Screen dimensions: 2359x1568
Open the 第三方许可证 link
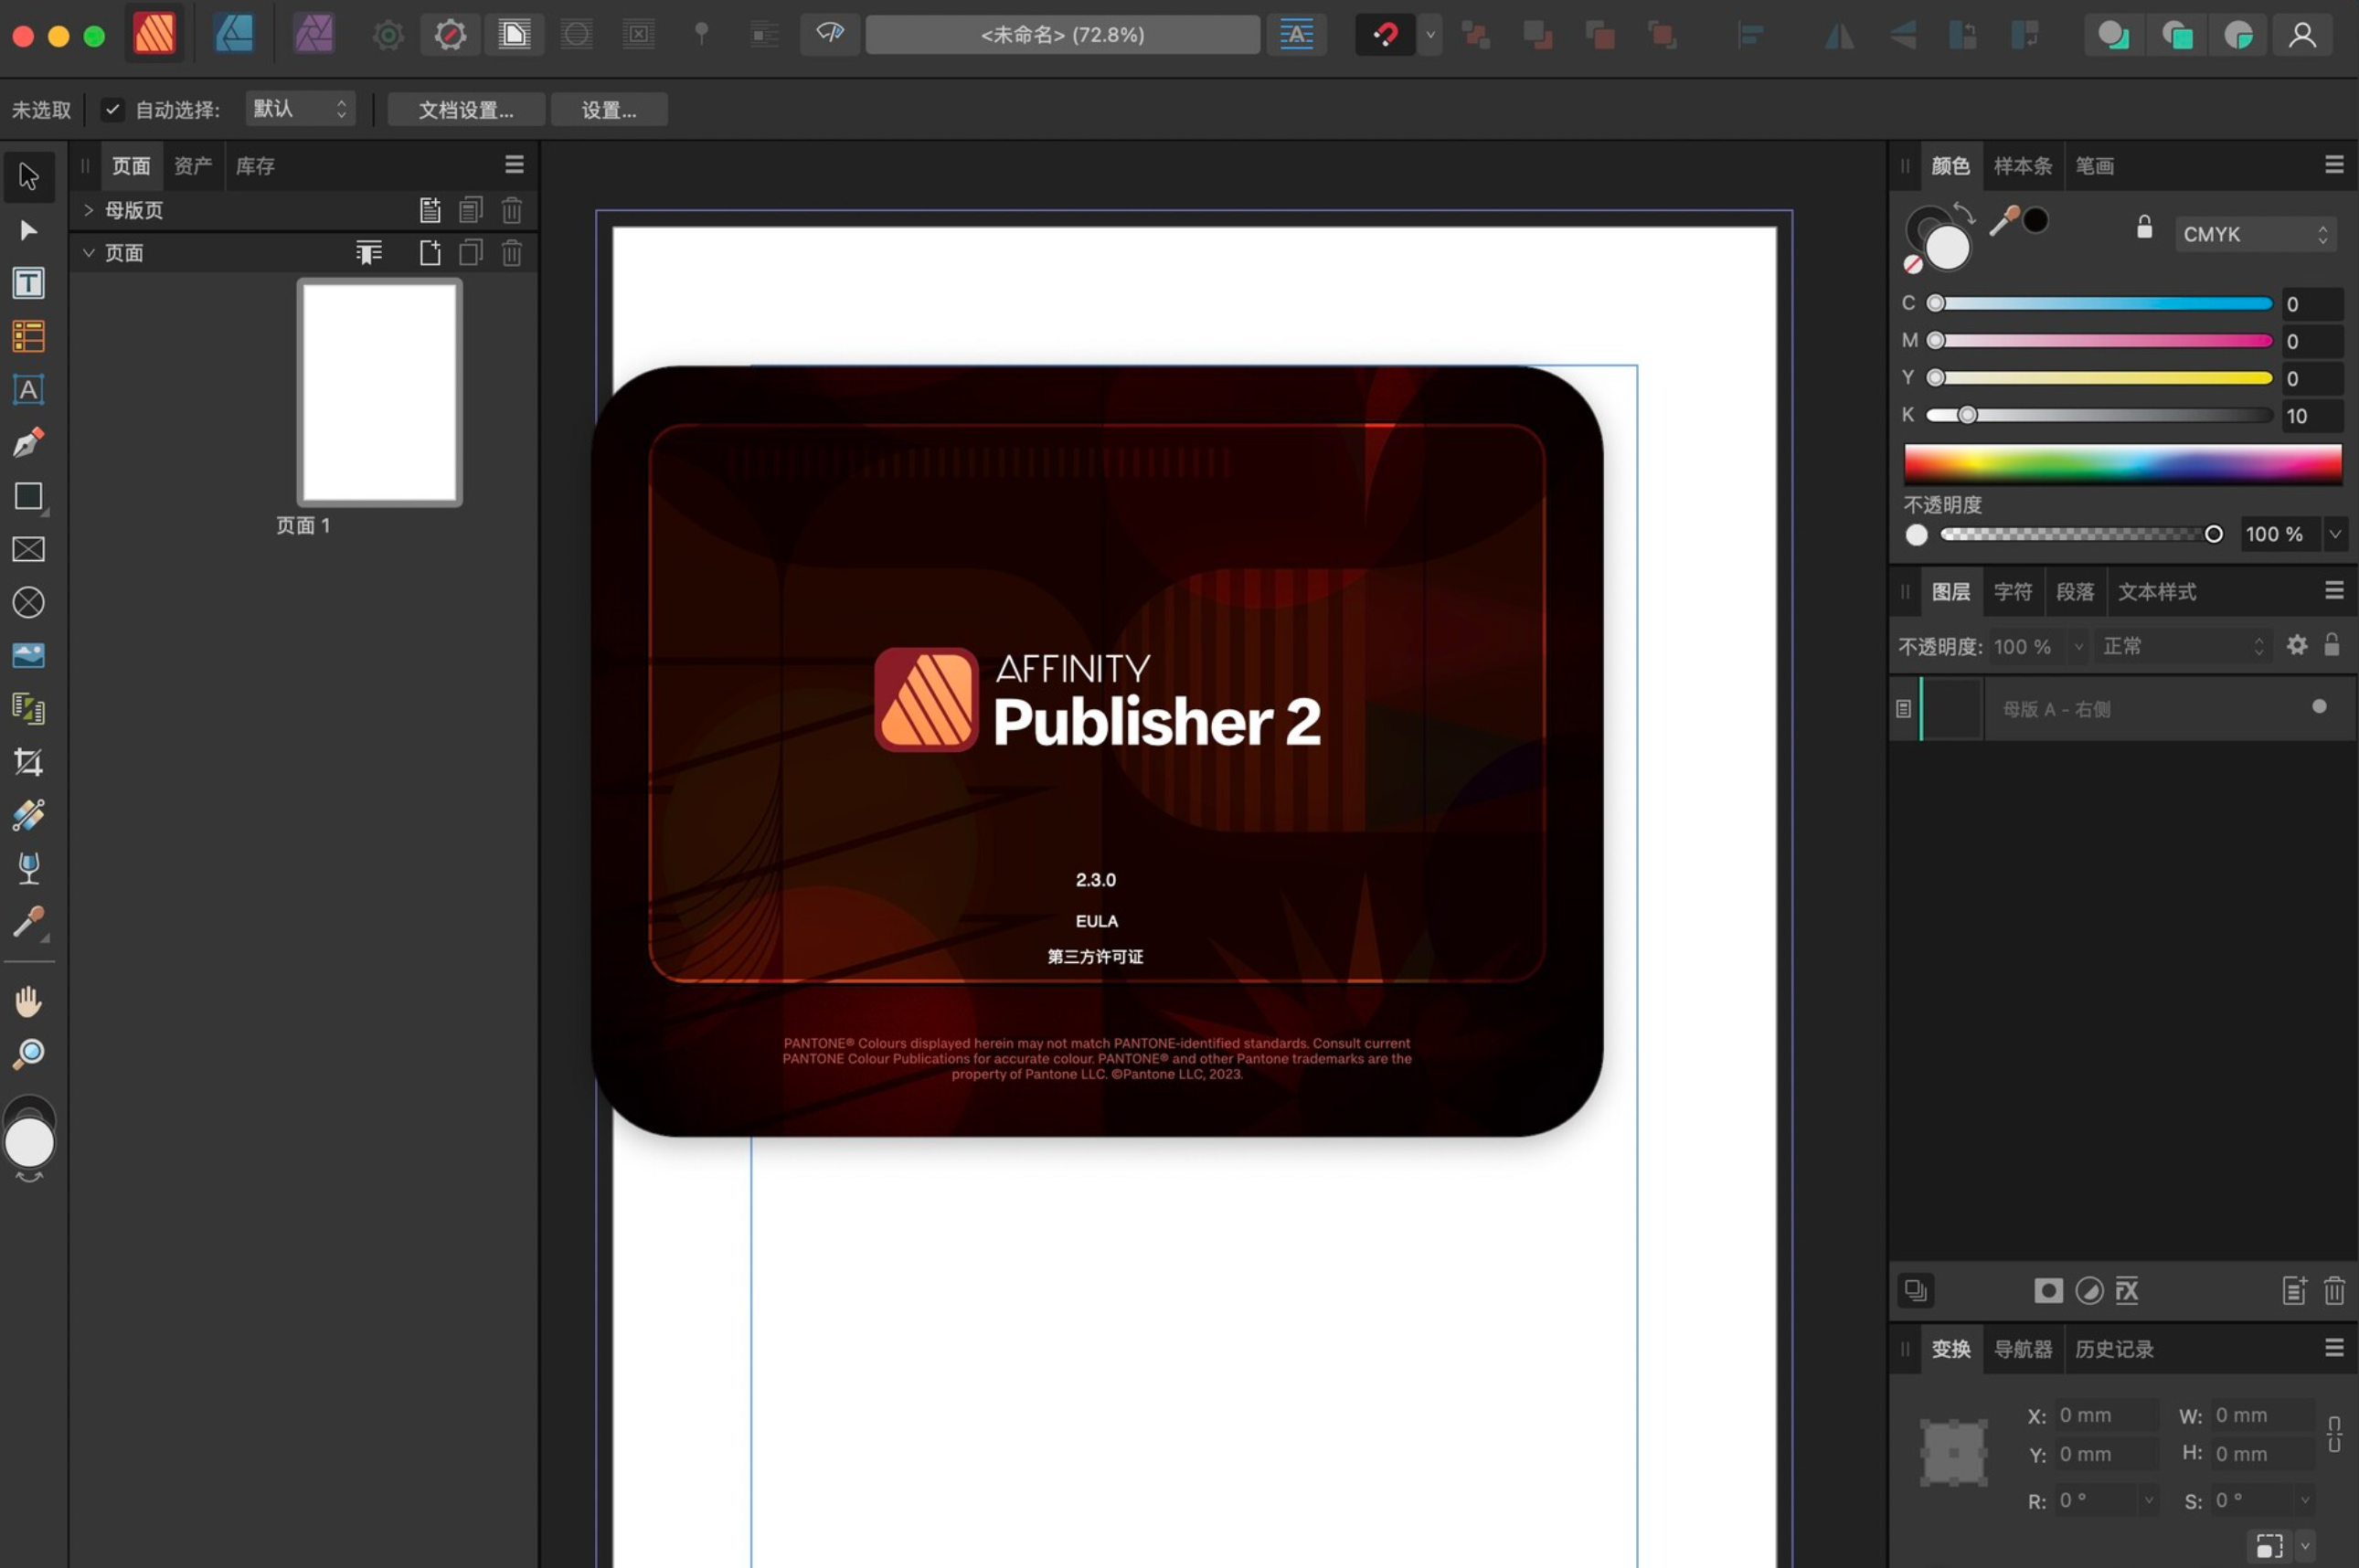click(1095, 957)
